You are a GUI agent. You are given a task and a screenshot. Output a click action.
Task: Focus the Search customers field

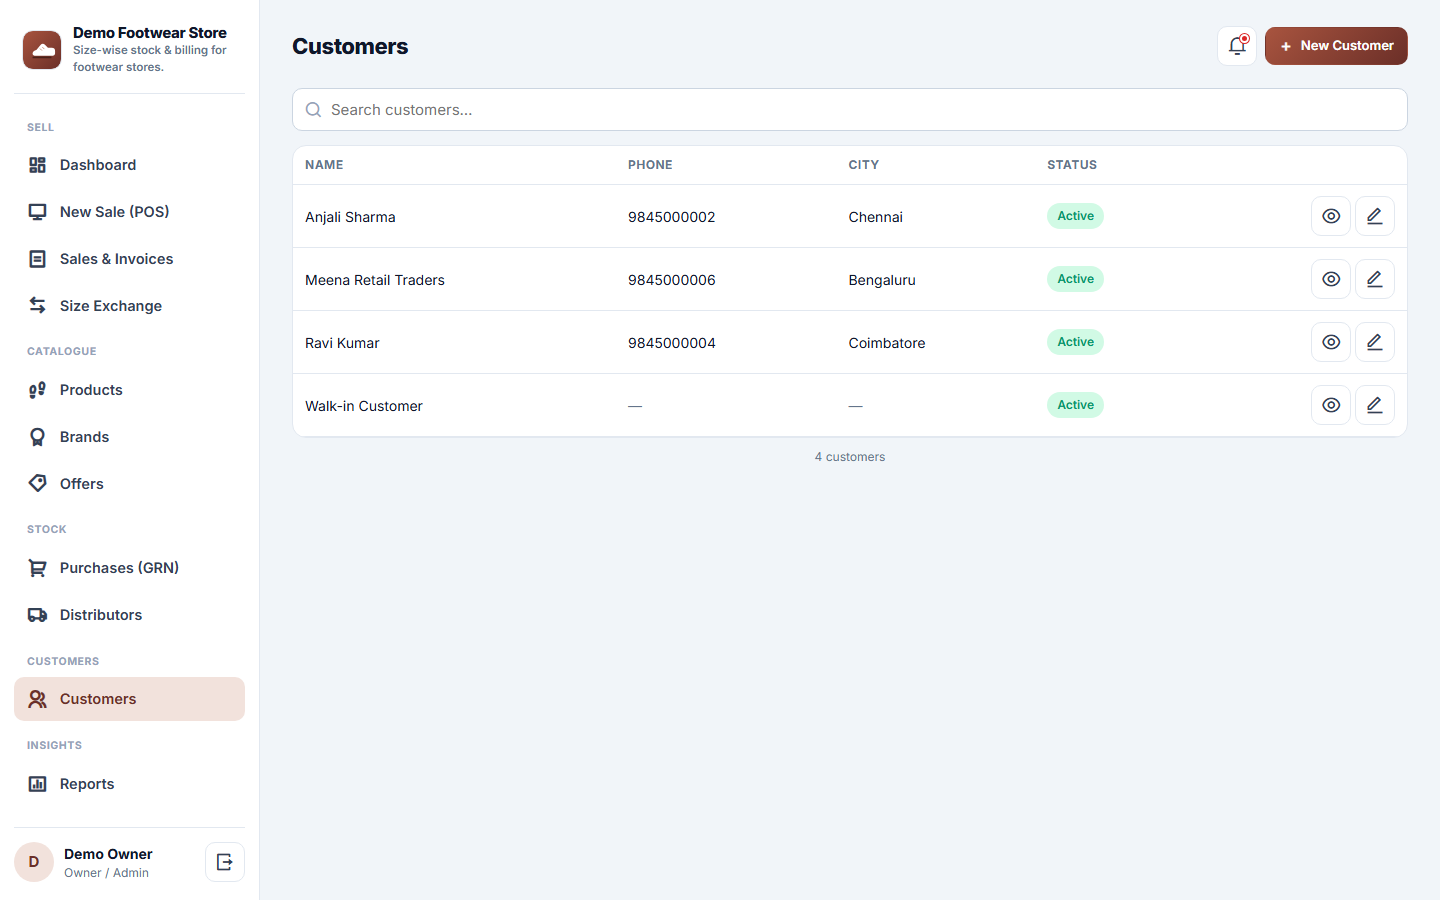(x=850, y=110)
